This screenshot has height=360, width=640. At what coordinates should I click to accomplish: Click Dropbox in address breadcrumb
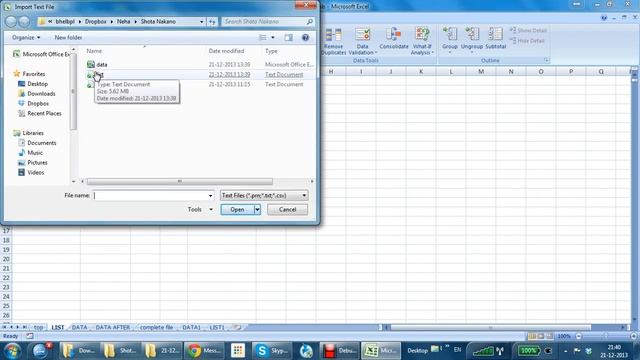point(96,22)
